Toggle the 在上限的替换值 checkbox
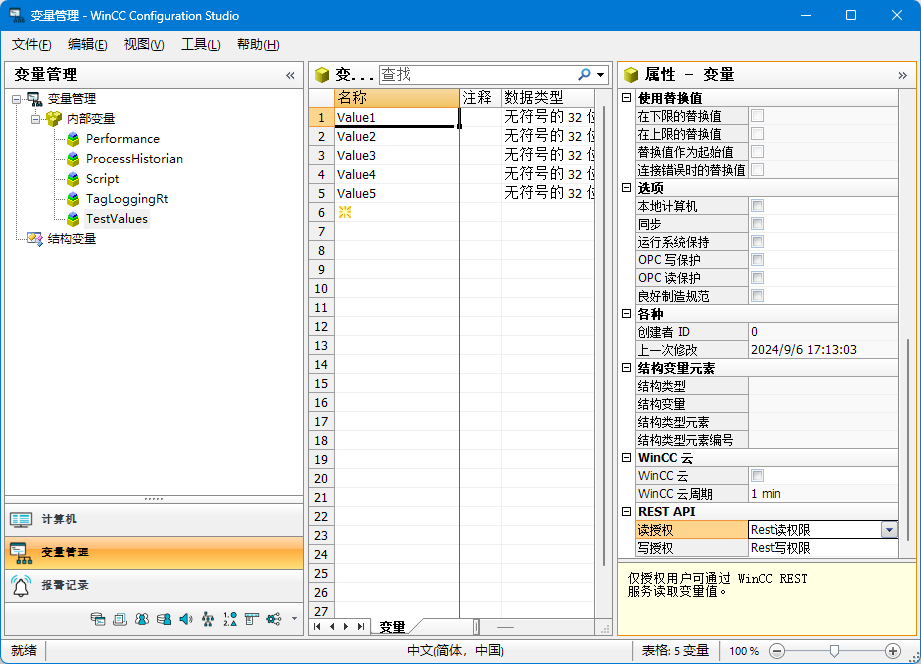 pos(758,134)
